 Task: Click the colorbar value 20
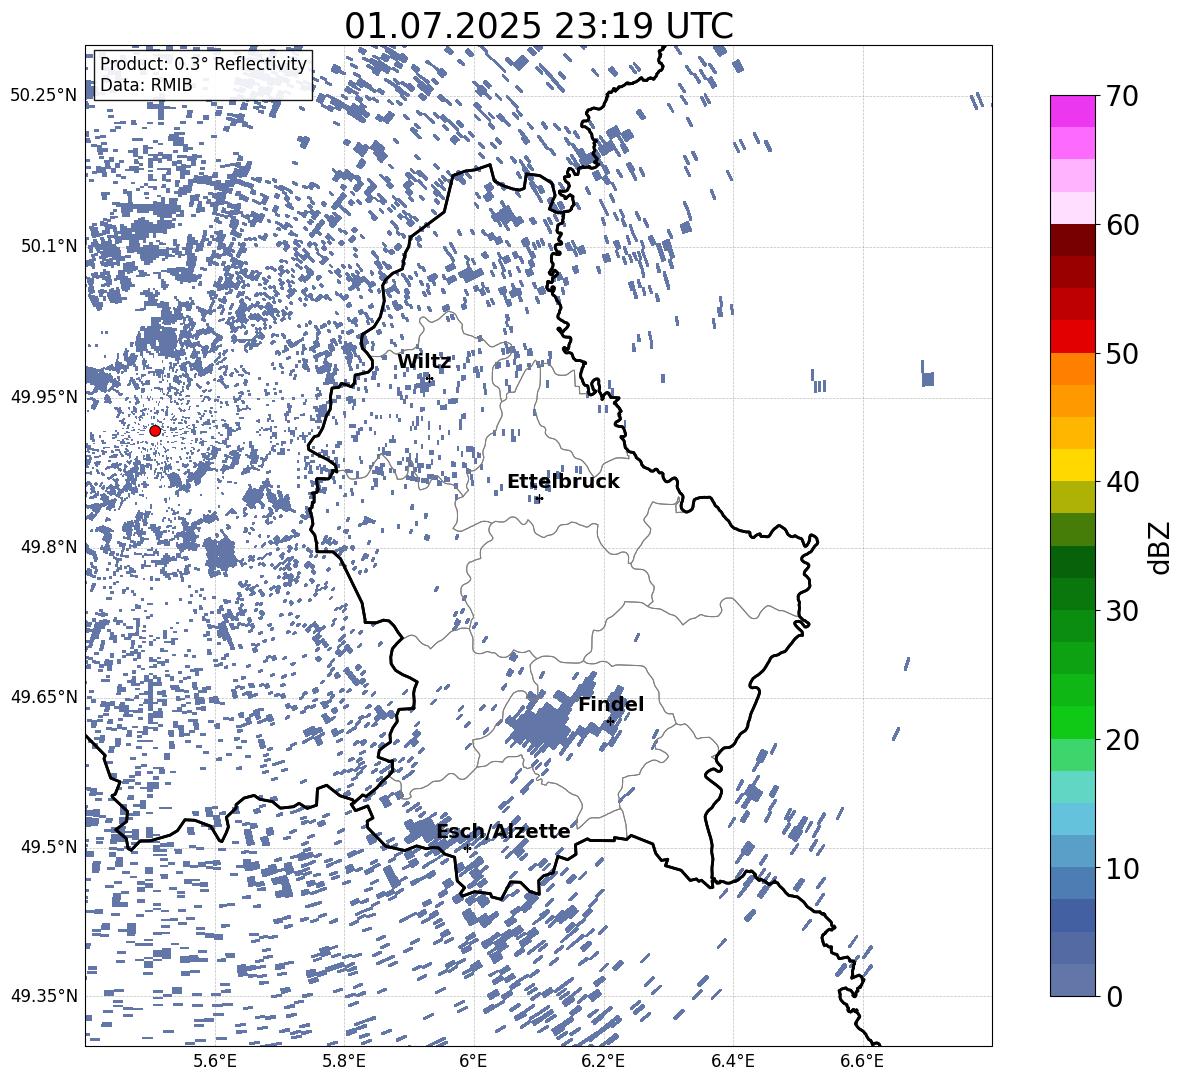[1123, 740]
